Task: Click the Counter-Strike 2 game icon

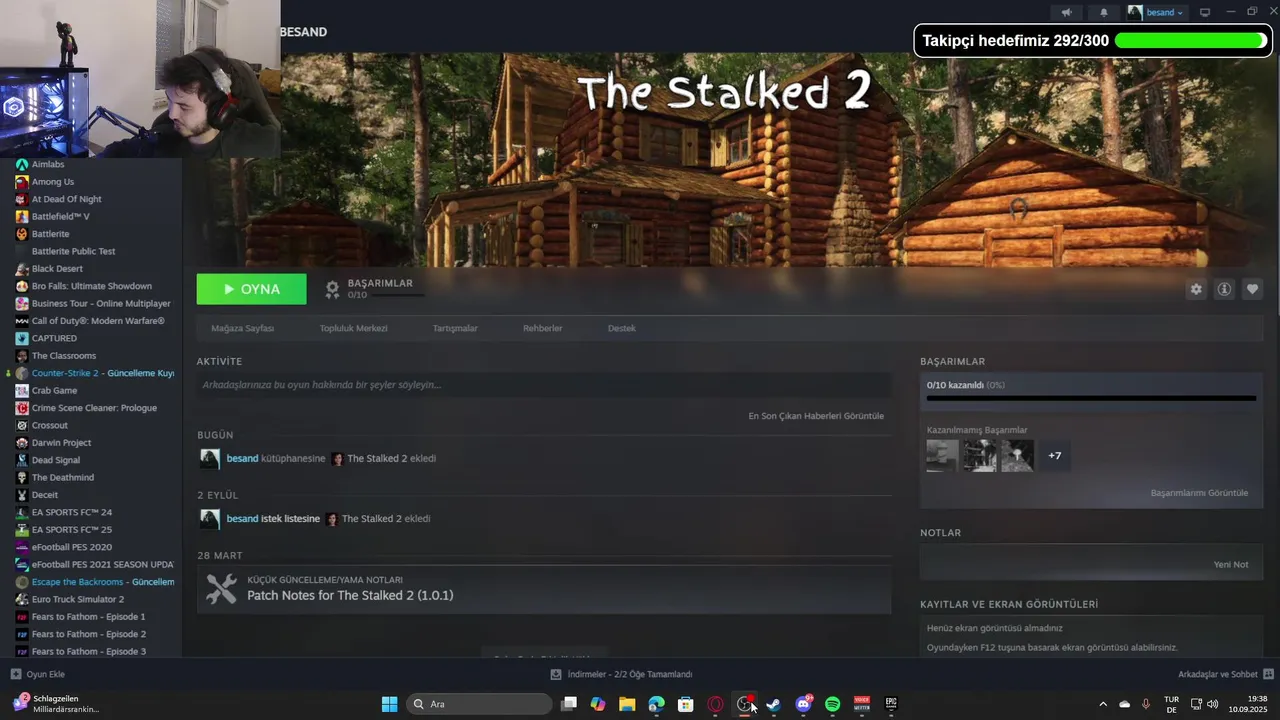Action: click(x=22, y=373)
